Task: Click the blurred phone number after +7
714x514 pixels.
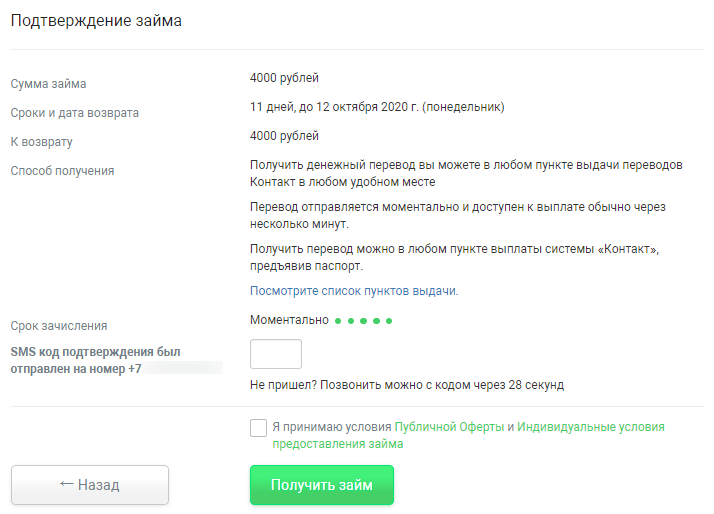Action: point(183,368)
